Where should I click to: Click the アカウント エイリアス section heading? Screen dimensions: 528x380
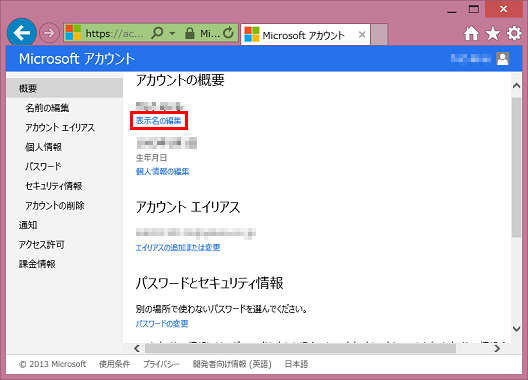(x=188, y=207)
